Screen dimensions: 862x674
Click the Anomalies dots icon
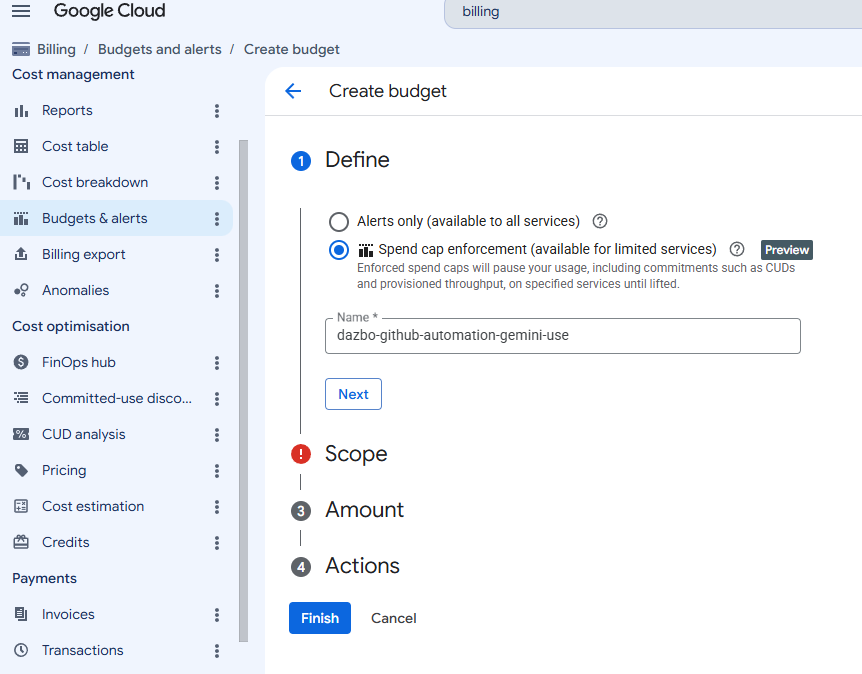(x=21, y=290)
